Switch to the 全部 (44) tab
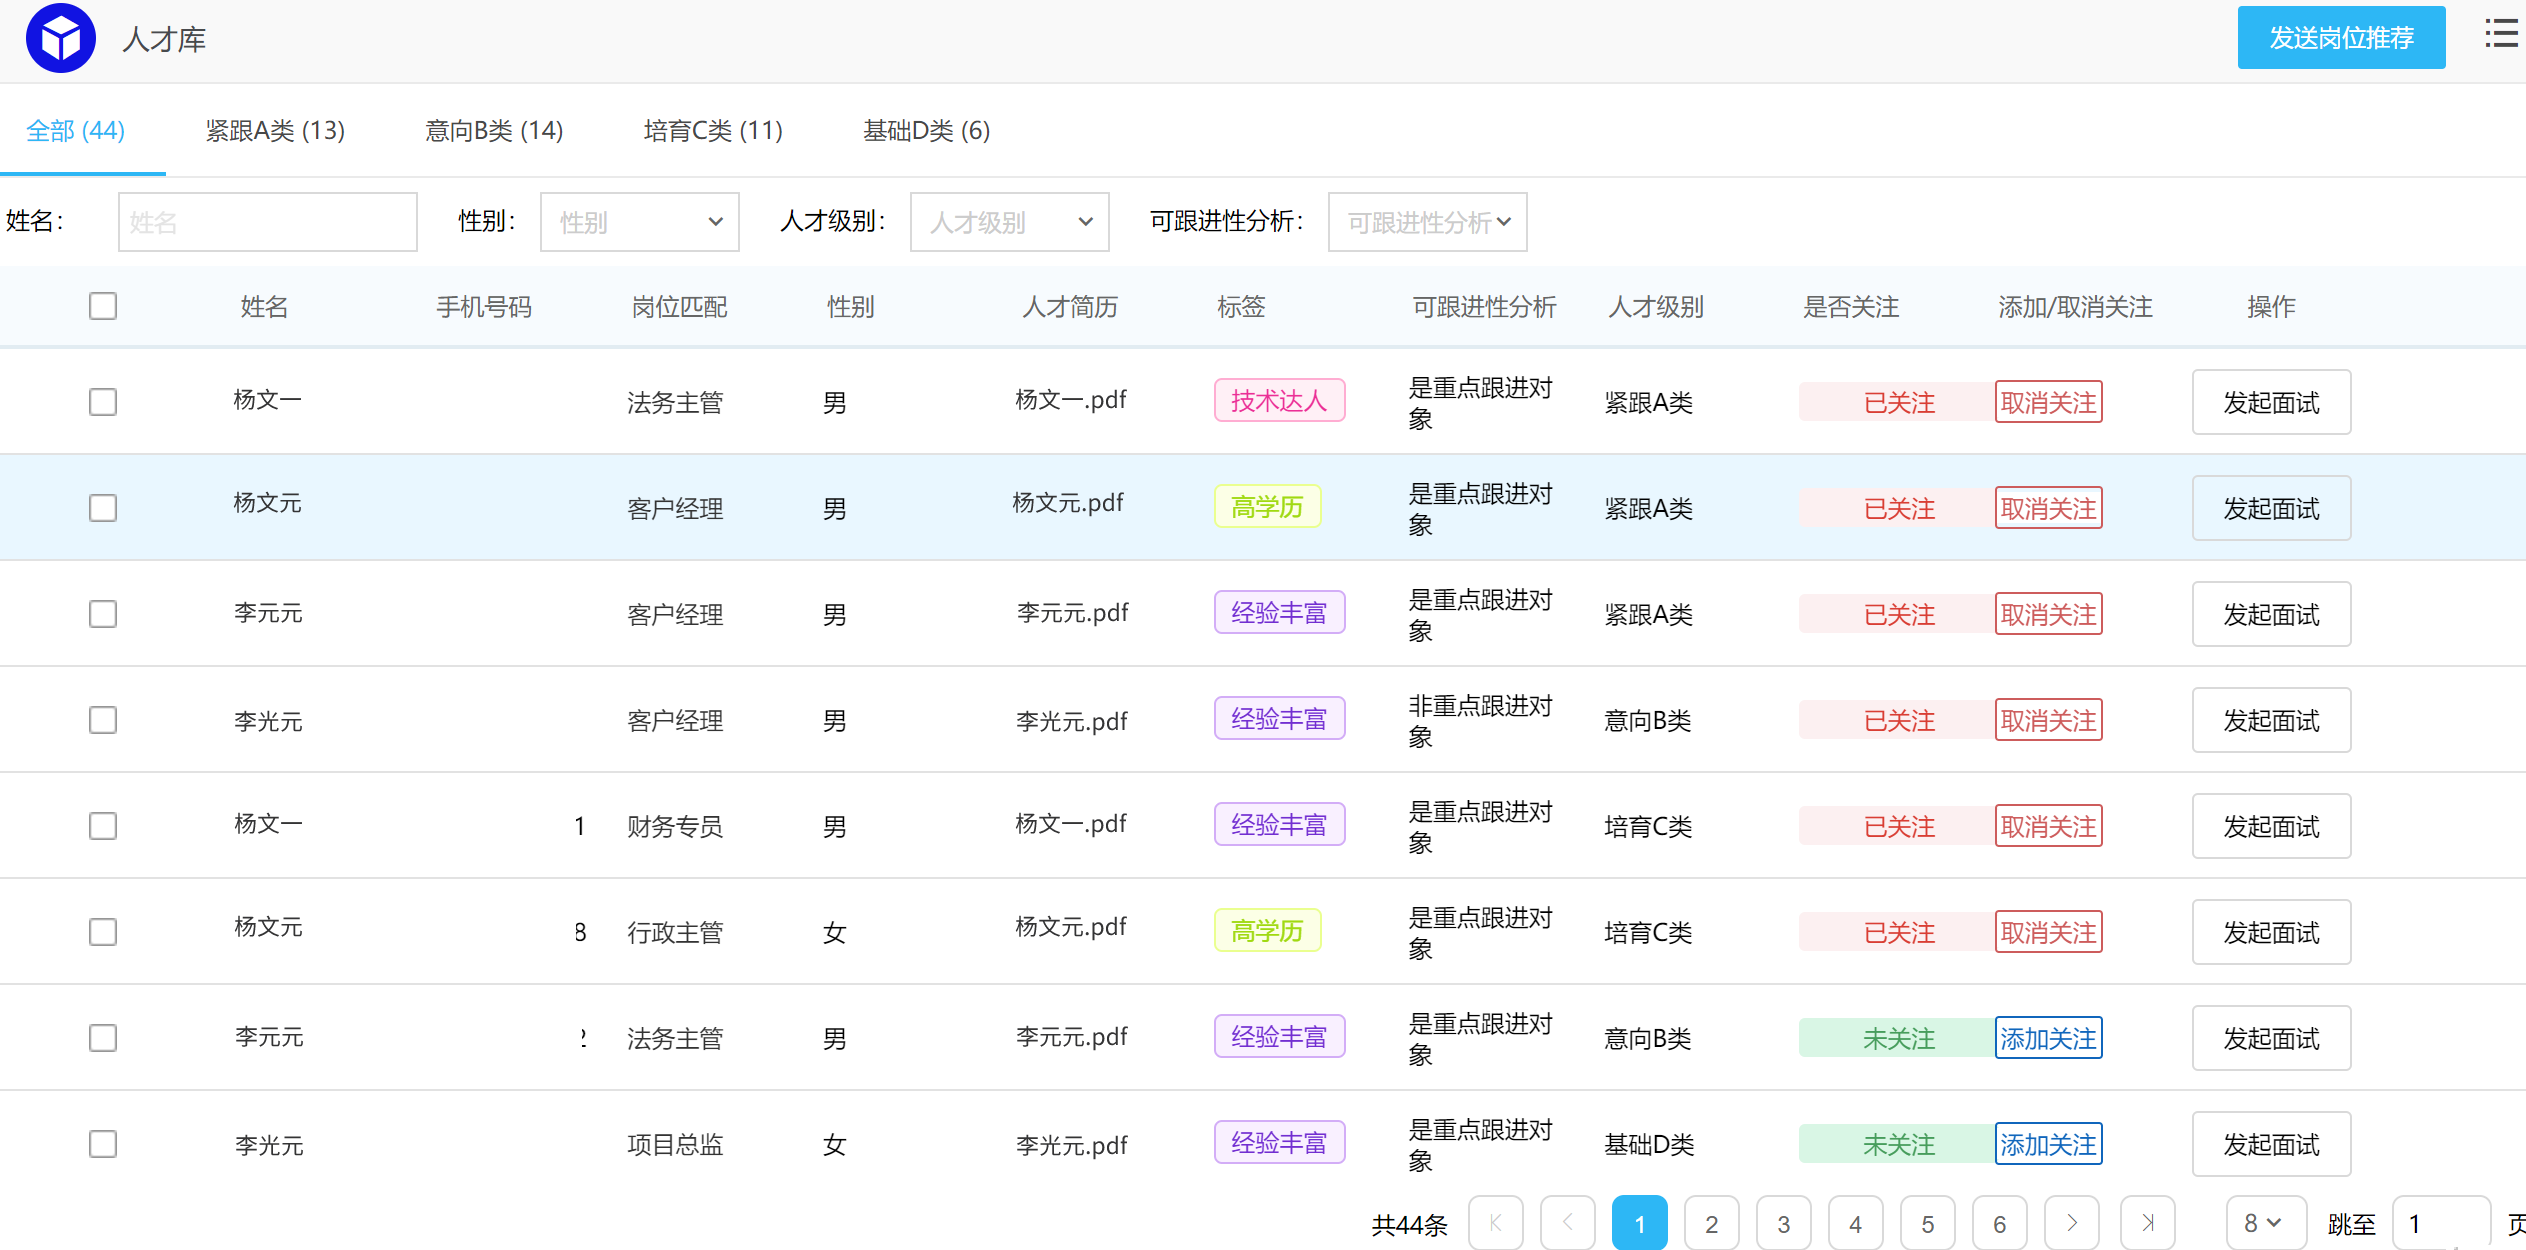 tap(75, 131)
